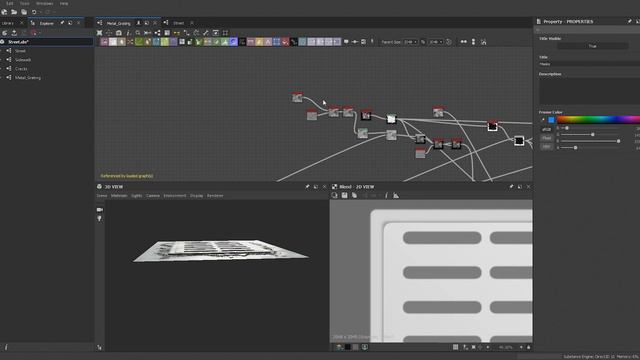Viewport: 640px width, 360px height.
Task: Expand the Sidewalk graph tree arrow
Action: tap(1, 60)
